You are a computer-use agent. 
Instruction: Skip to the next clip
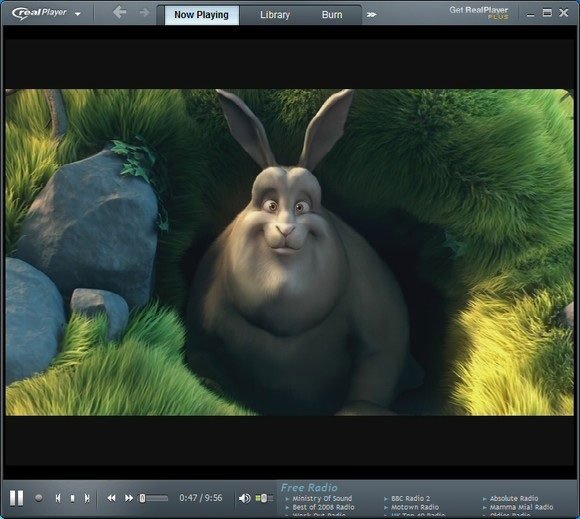click(x=87, y=498)
